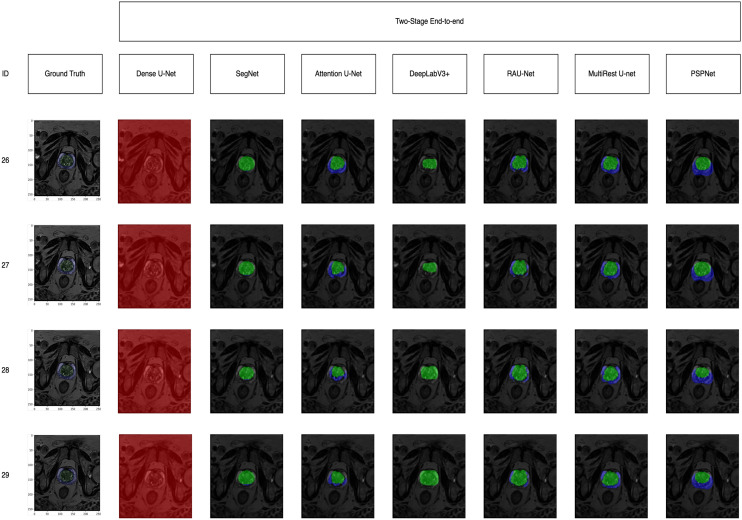
Task: Open Ground Truth image for ID 26
Action: coord(67,158)
